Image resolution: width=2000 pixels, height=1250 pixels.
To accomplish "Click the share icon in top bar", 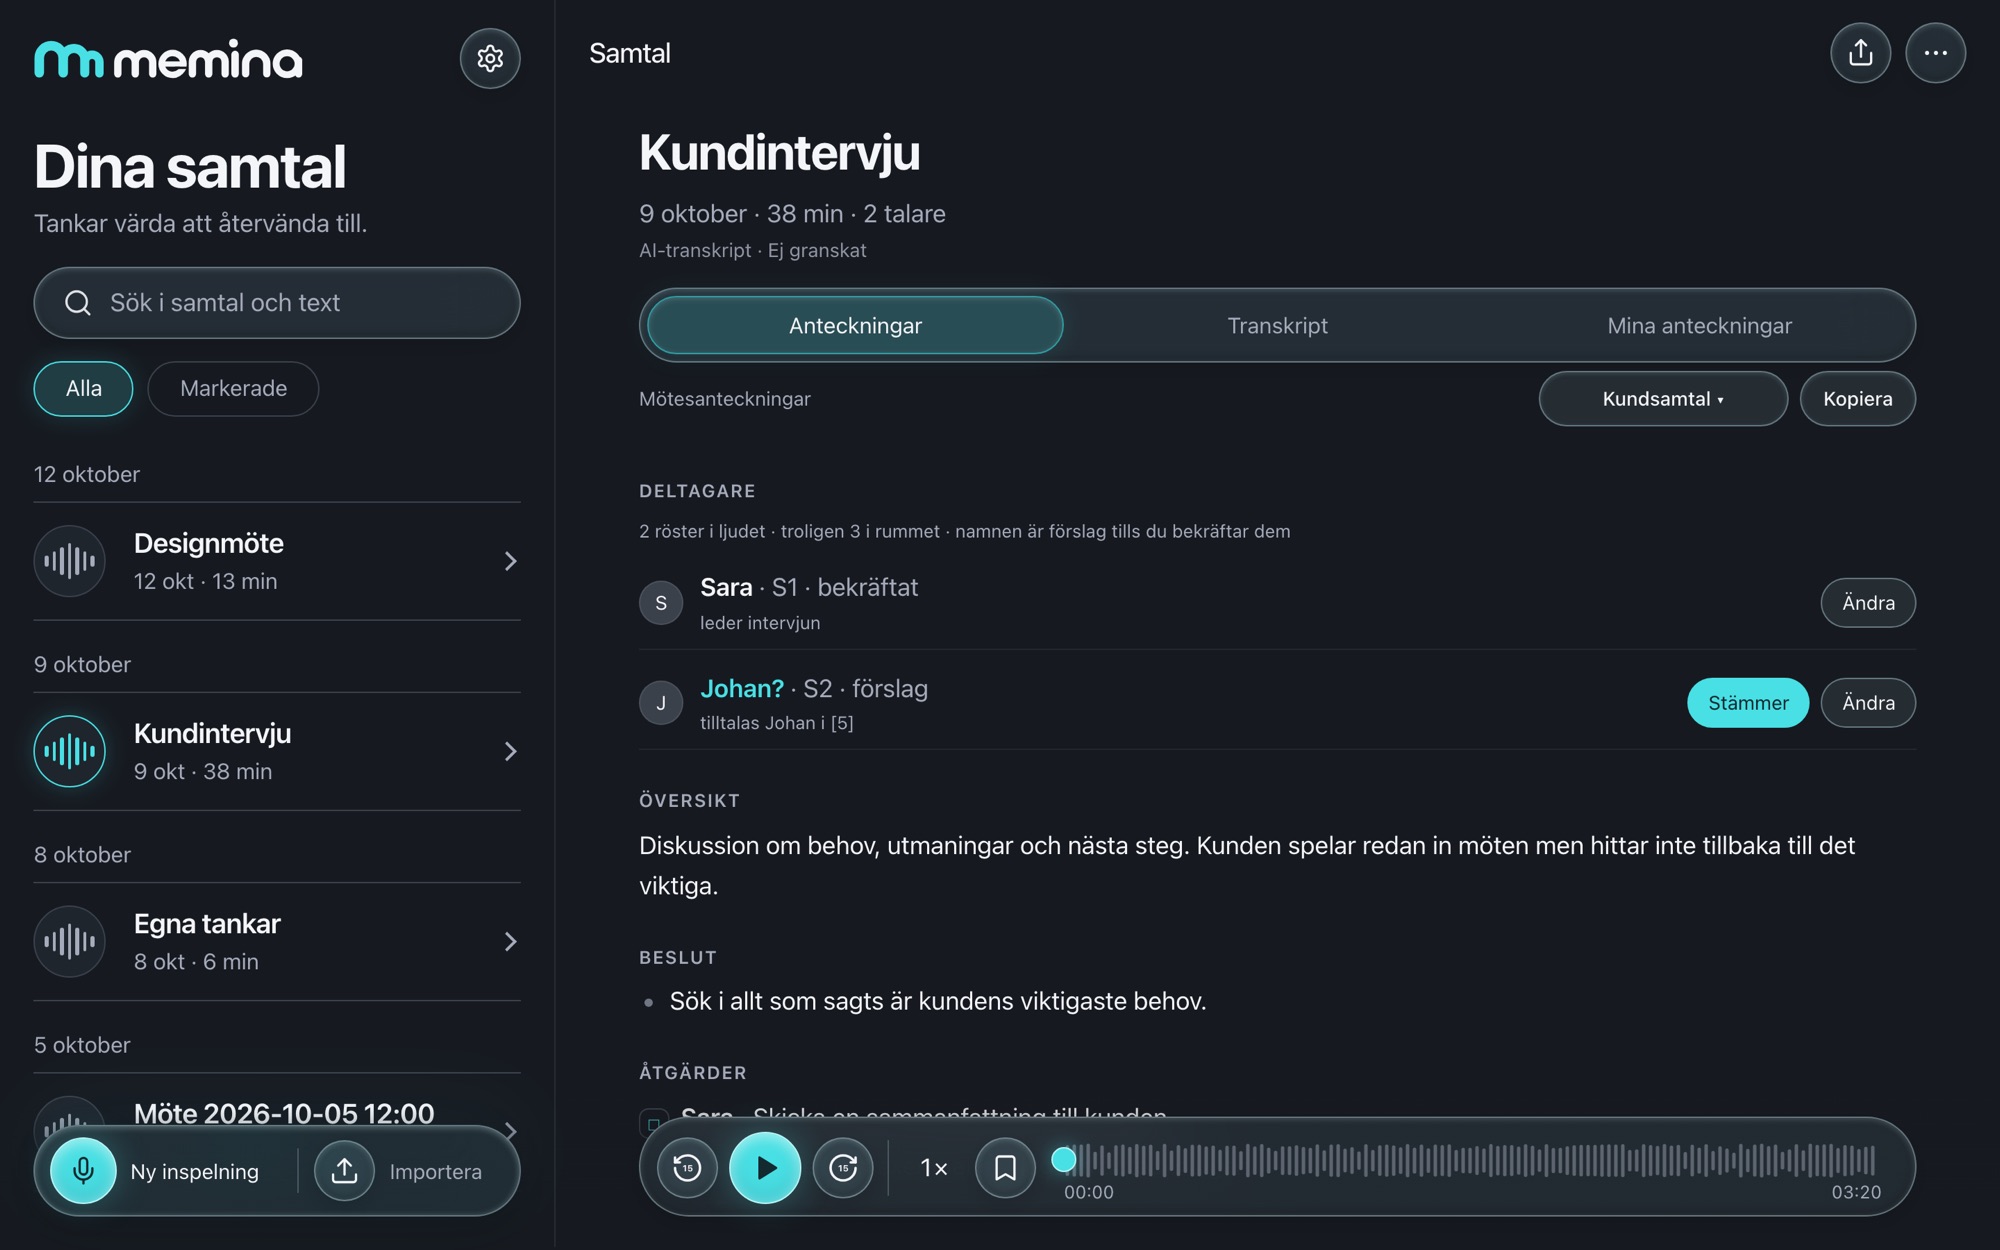I will 1860,53.
